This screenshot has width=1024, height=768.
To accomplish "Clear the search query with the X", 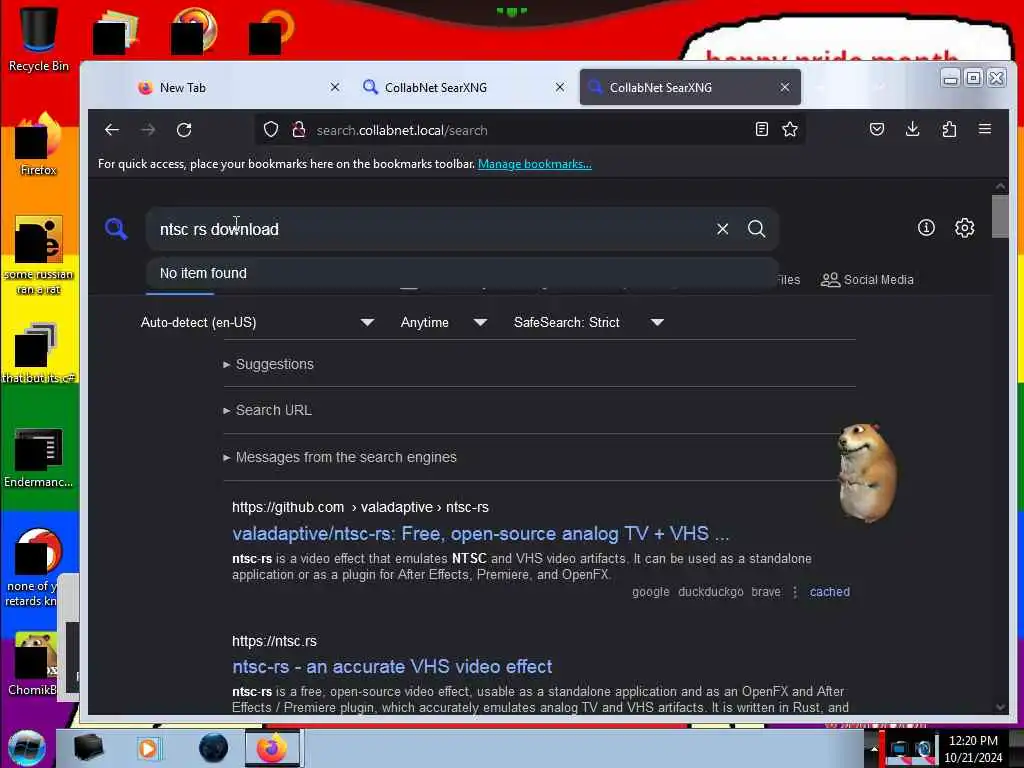I will (722, 229).
